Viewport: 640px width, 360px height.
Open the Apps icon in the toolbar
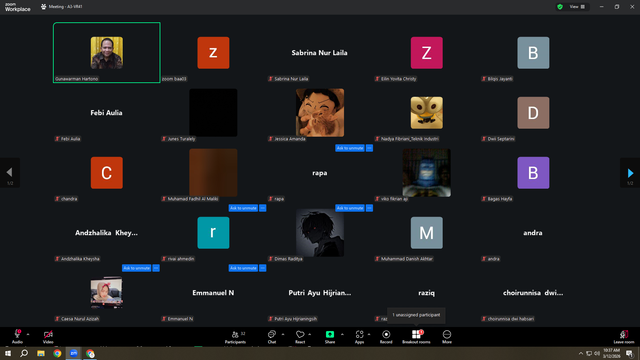(359, 334)
